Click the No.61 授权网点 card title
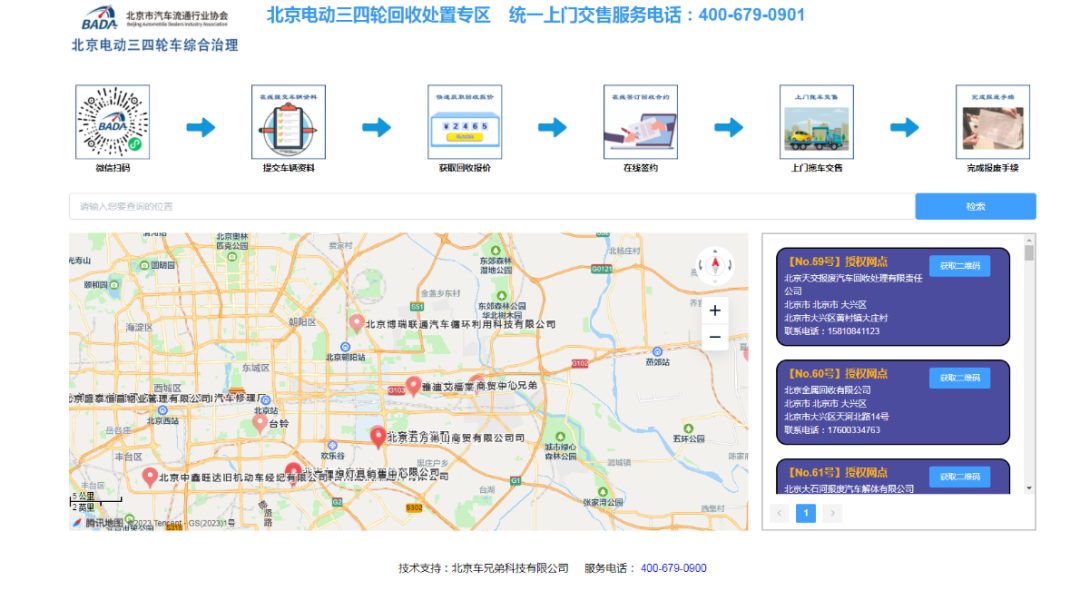Screen dimensions: 1080x591 (838, 473)
